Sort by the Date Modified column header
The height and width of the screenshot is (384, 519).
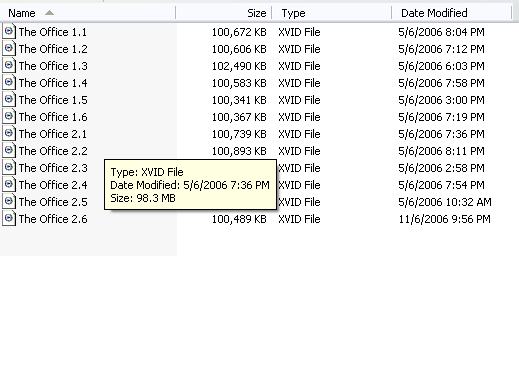[x=451, y=13]
